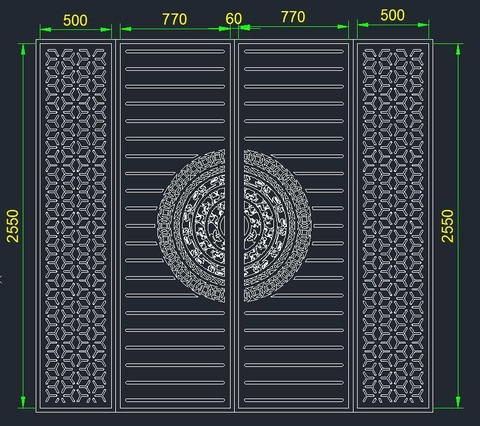Image resolution: width=480 pixels, height=426 pixels.
Task: Click the right geometric lattice panel
Action: pyautogui.click(x=393, y=226)
